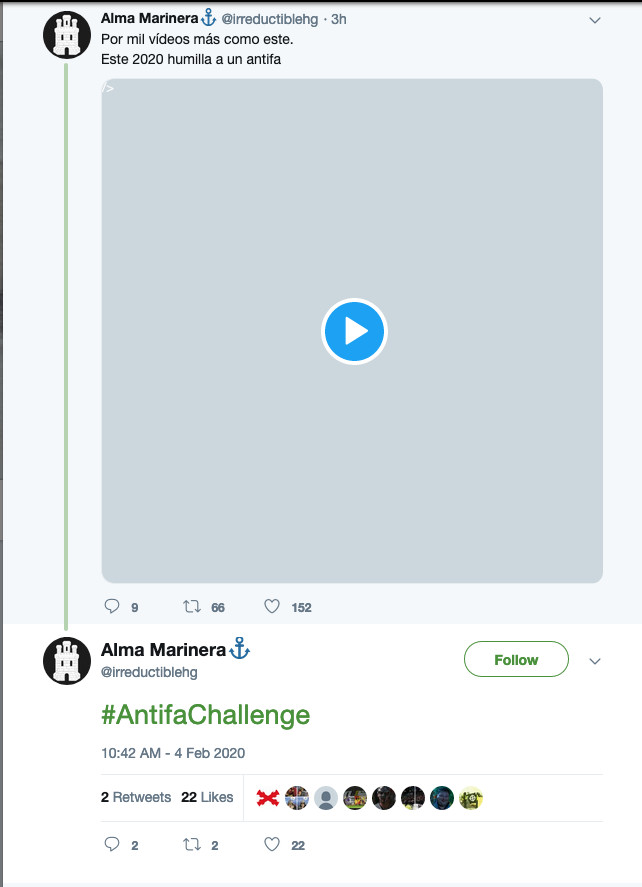Click reply icon on #AntifaChallenge tweet

112,845
